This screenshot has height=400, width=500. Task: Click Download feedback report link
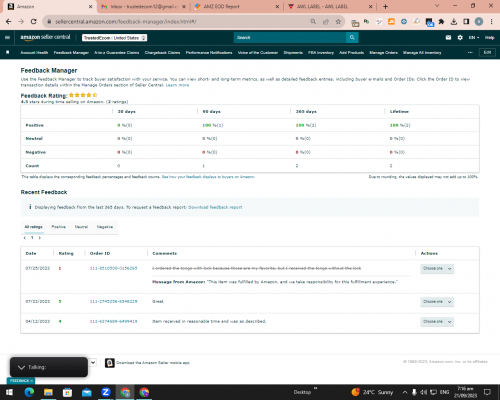[x=215, y=207]
